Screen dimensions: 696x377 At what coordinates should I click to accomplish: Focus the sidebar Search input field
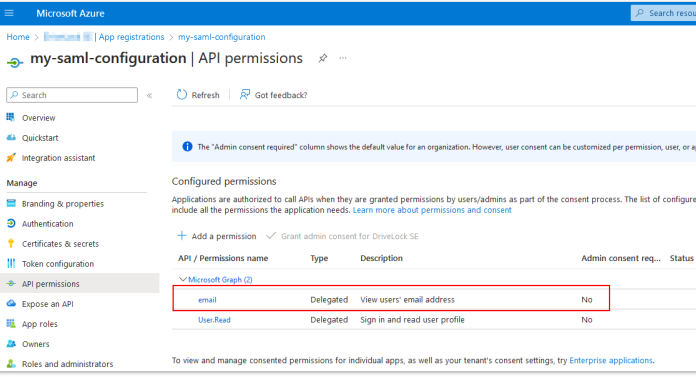pyautogui.click(x=72, y=95)
